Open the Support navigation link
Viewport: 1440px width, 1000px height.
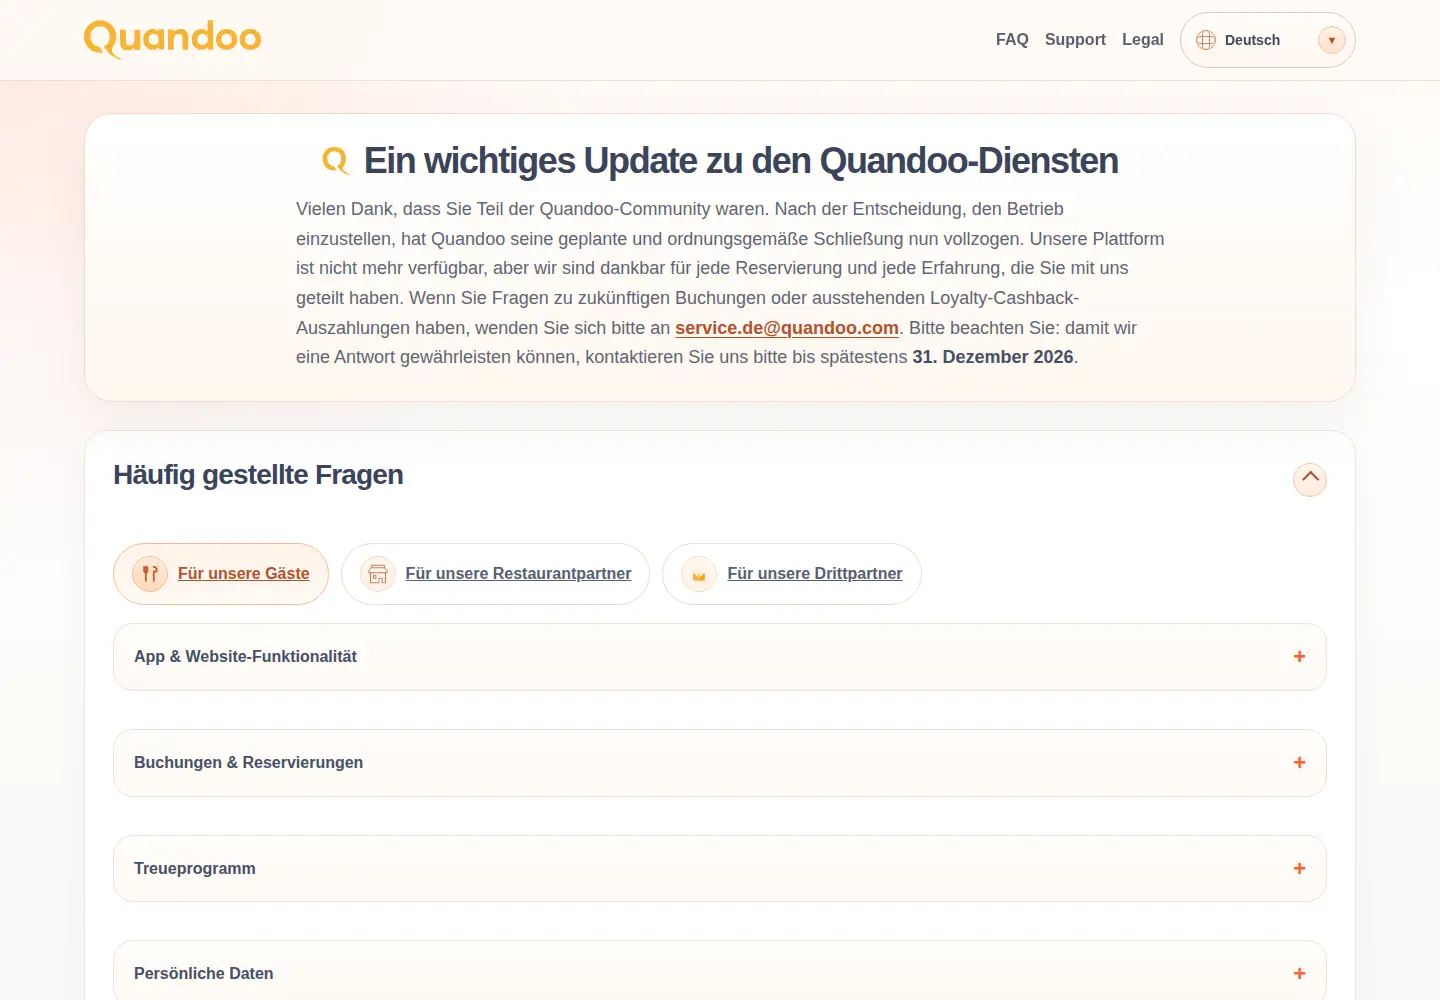coord(1075,39)
